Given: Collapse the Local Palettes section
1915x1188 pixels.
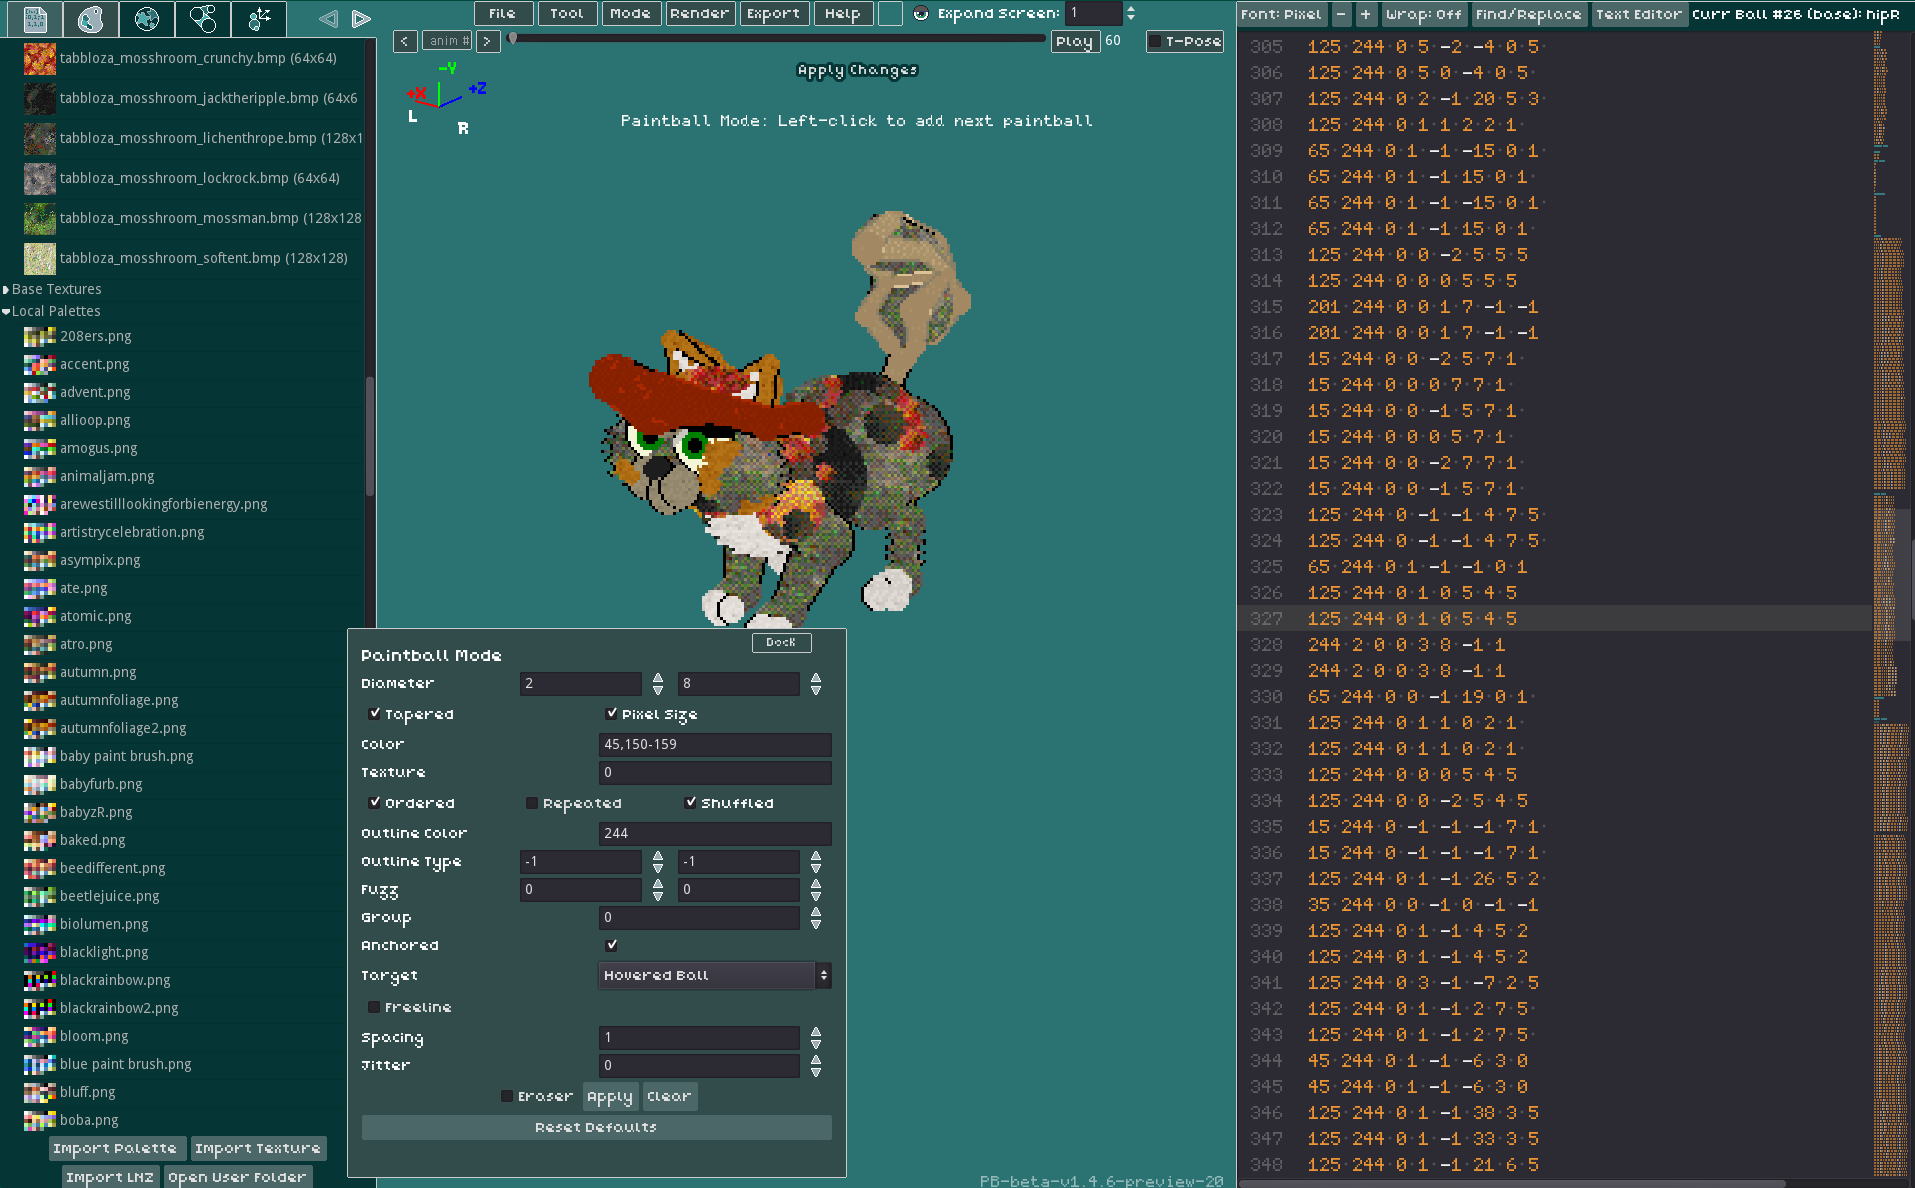Looking at the screenshot, I should point(6,311).
